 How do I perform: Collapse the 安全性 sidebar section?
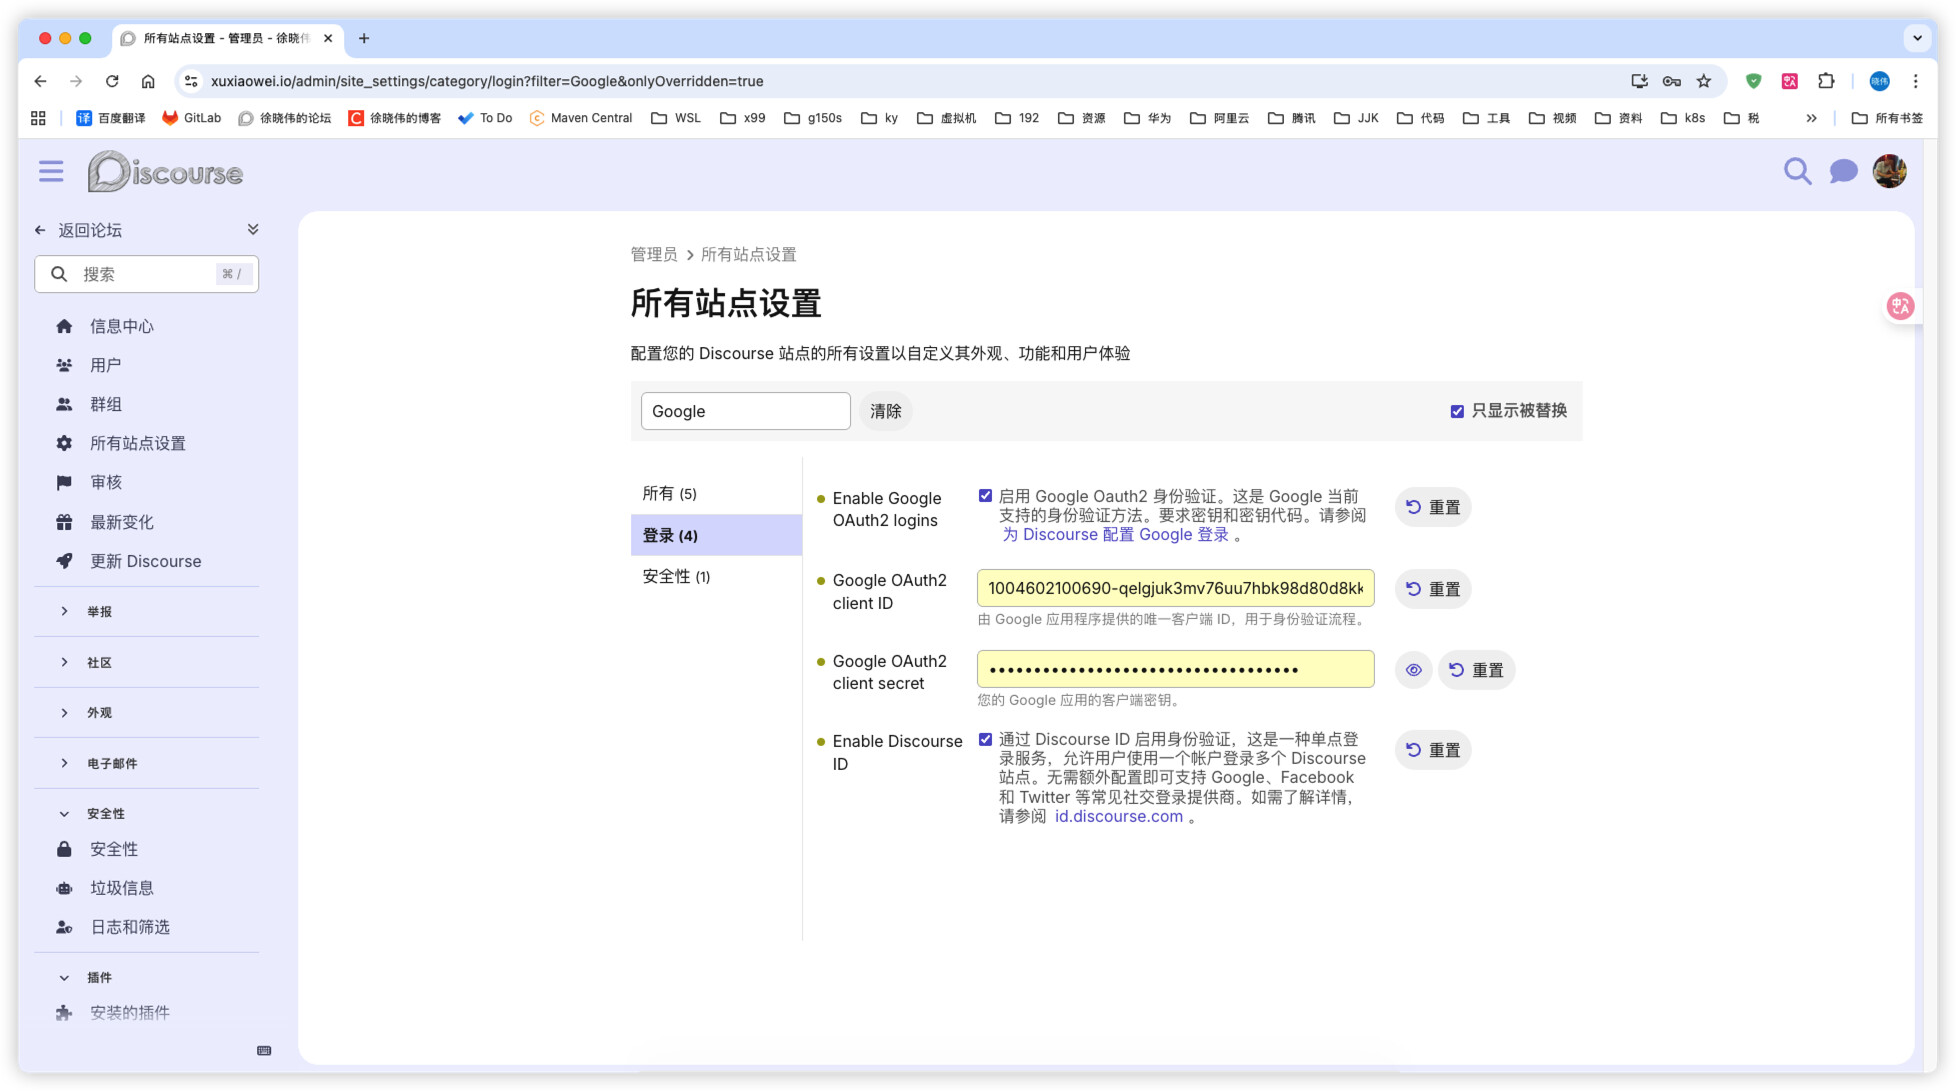pyautogui.click(x=105, y=813)
